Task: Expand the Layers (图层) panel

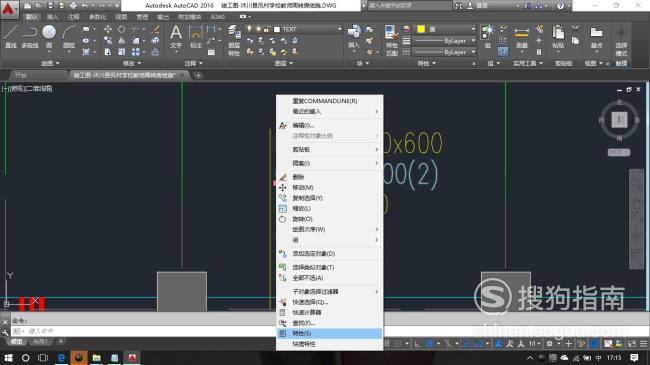Action: (x=284, y=63)
